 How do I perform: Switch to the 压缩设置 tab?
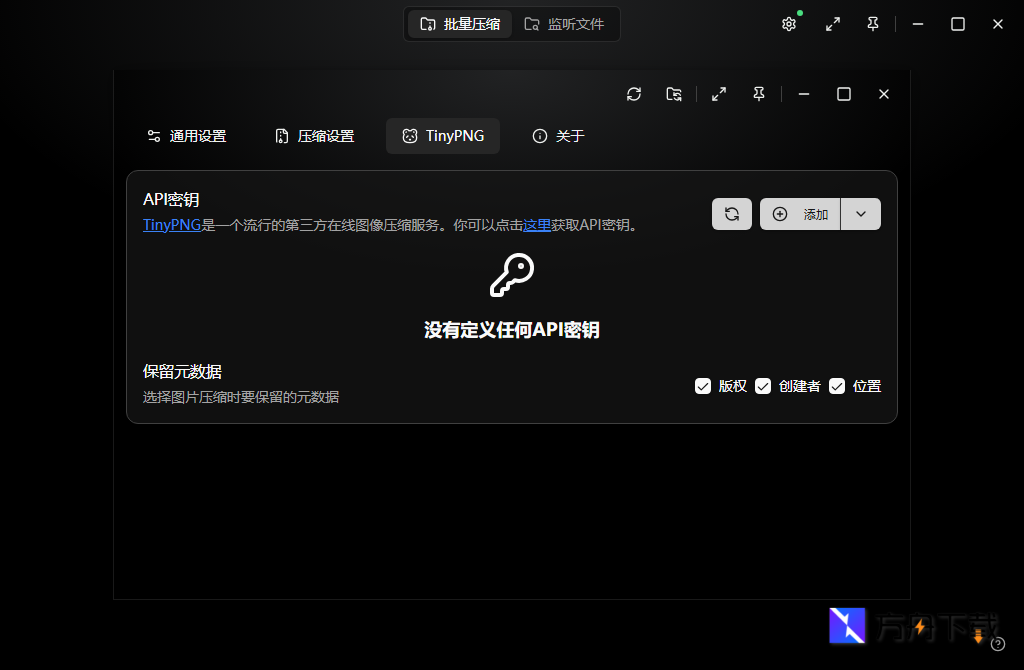(x=314, y=135)
